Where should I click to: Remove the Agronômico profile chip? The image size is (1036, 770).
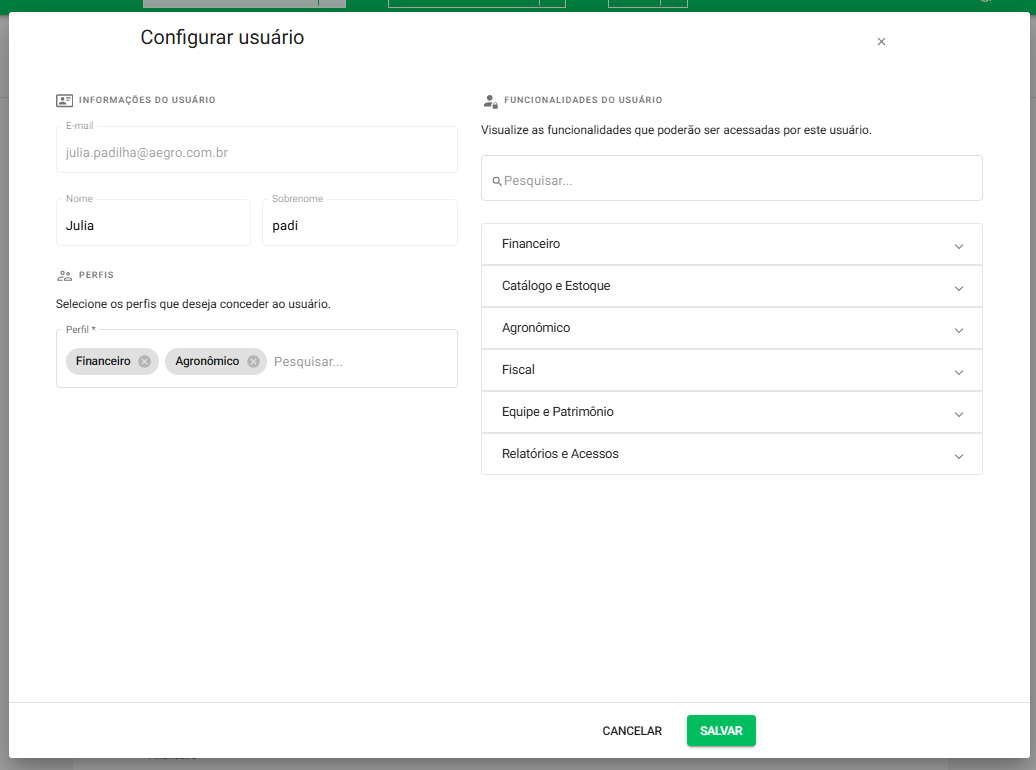point(253,361)
